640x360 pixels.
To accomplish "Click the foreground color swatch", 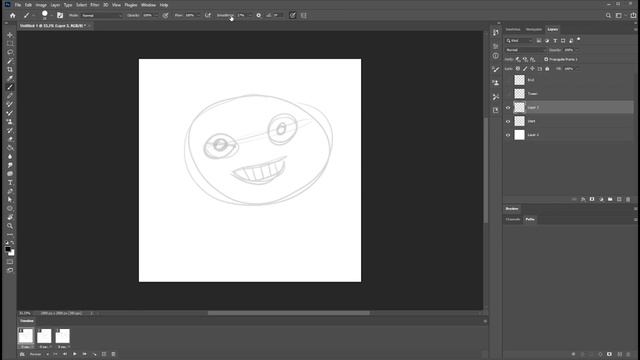I will tap(8, 249).
